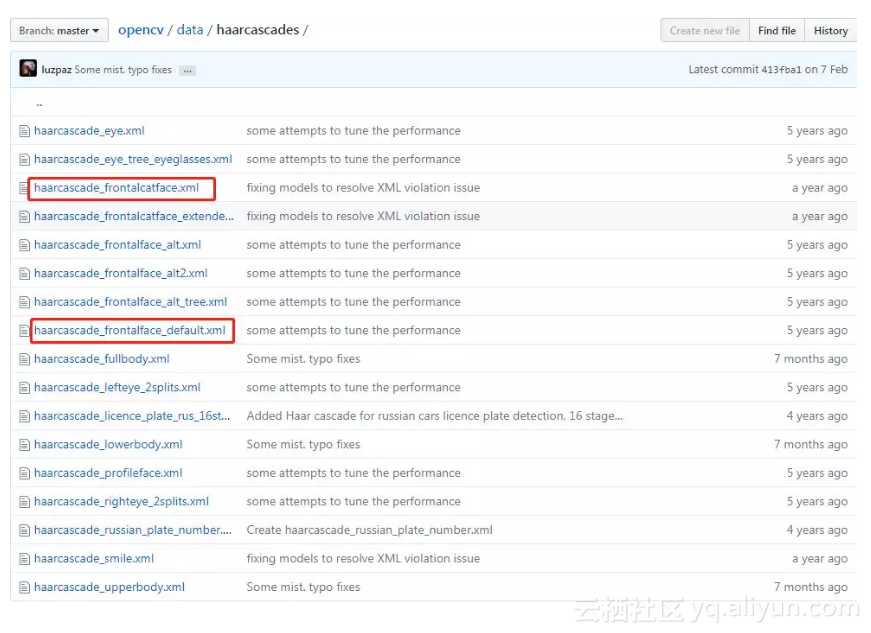
Task: Click the Create new file button
Action: tap(705, 31)
